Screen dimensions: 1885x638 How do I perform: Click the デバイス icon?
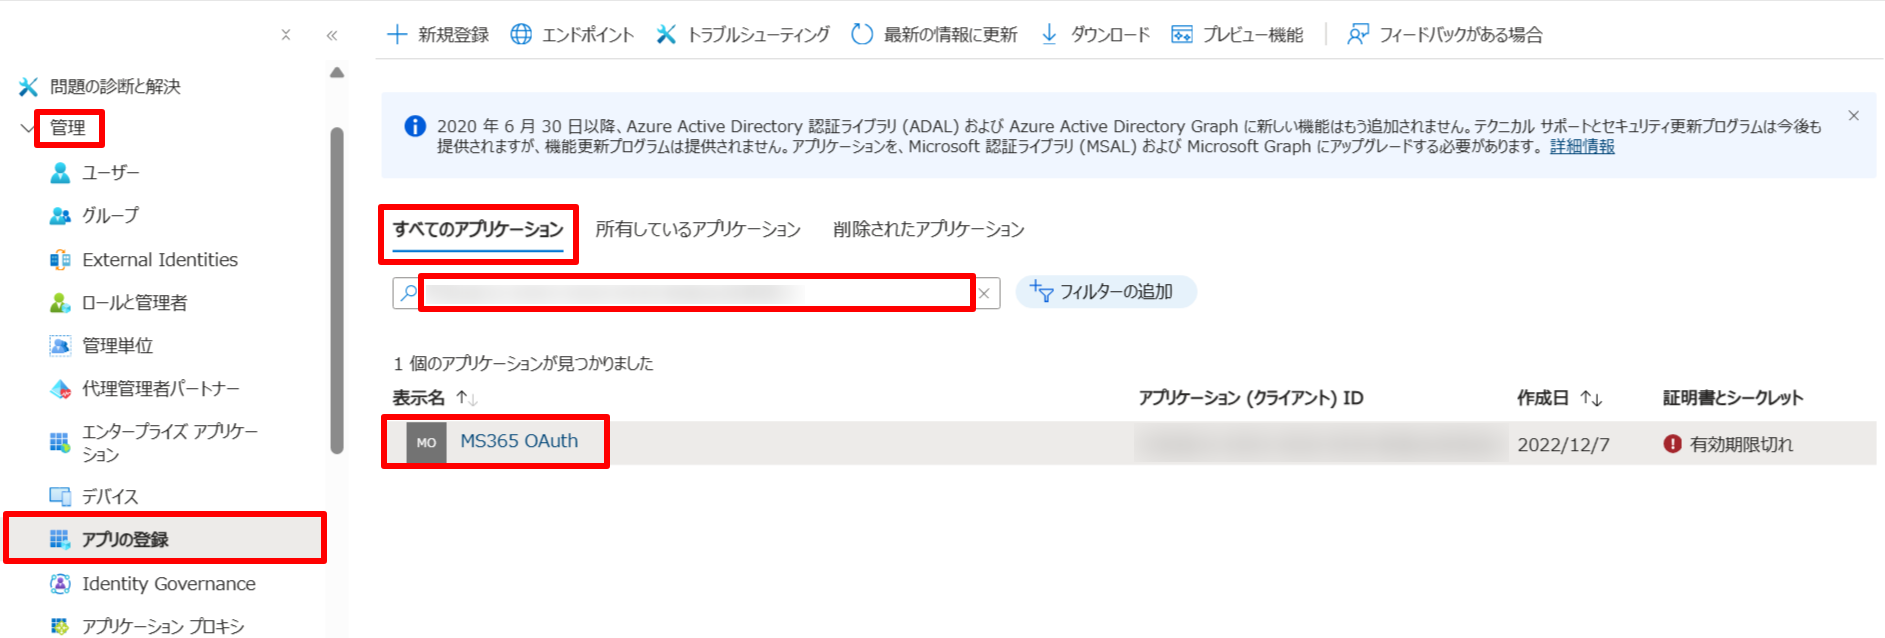(x=60, y=496)
